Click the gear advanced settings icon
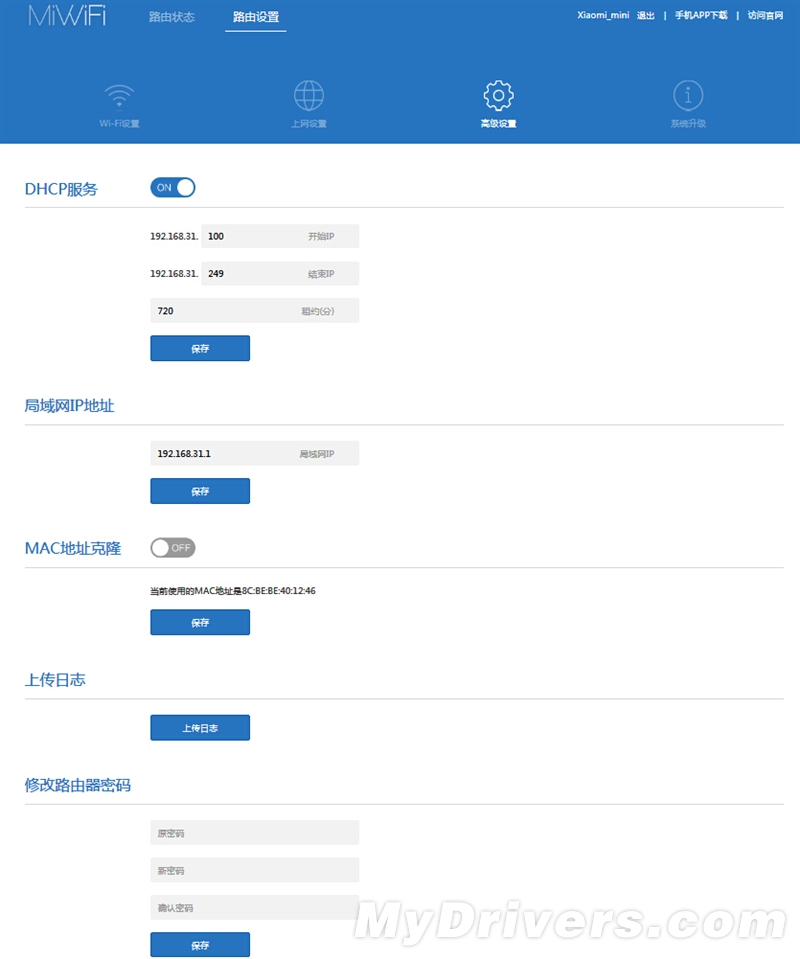Image resolution: width=800 pixels, height=959 pixels. pos(498,97)
